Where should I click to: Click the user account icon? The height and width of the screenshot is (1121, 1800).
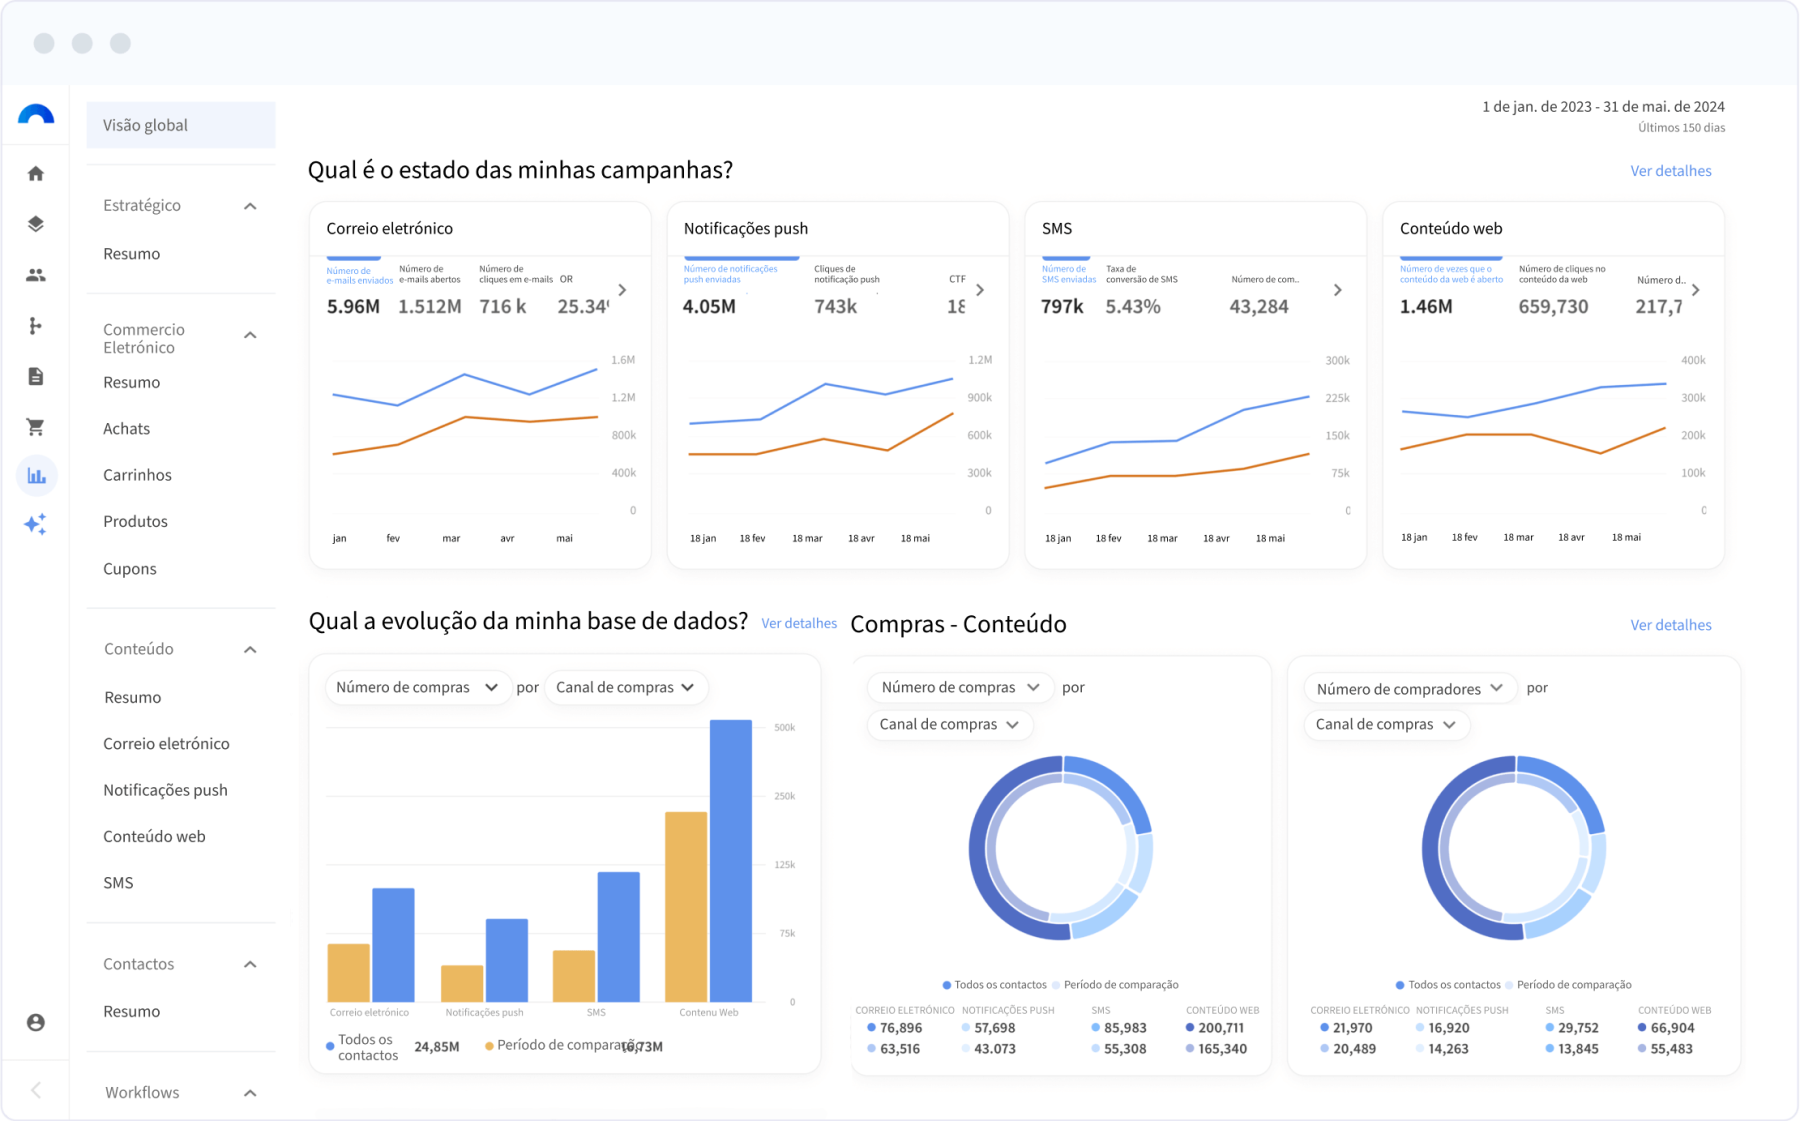36,1022
